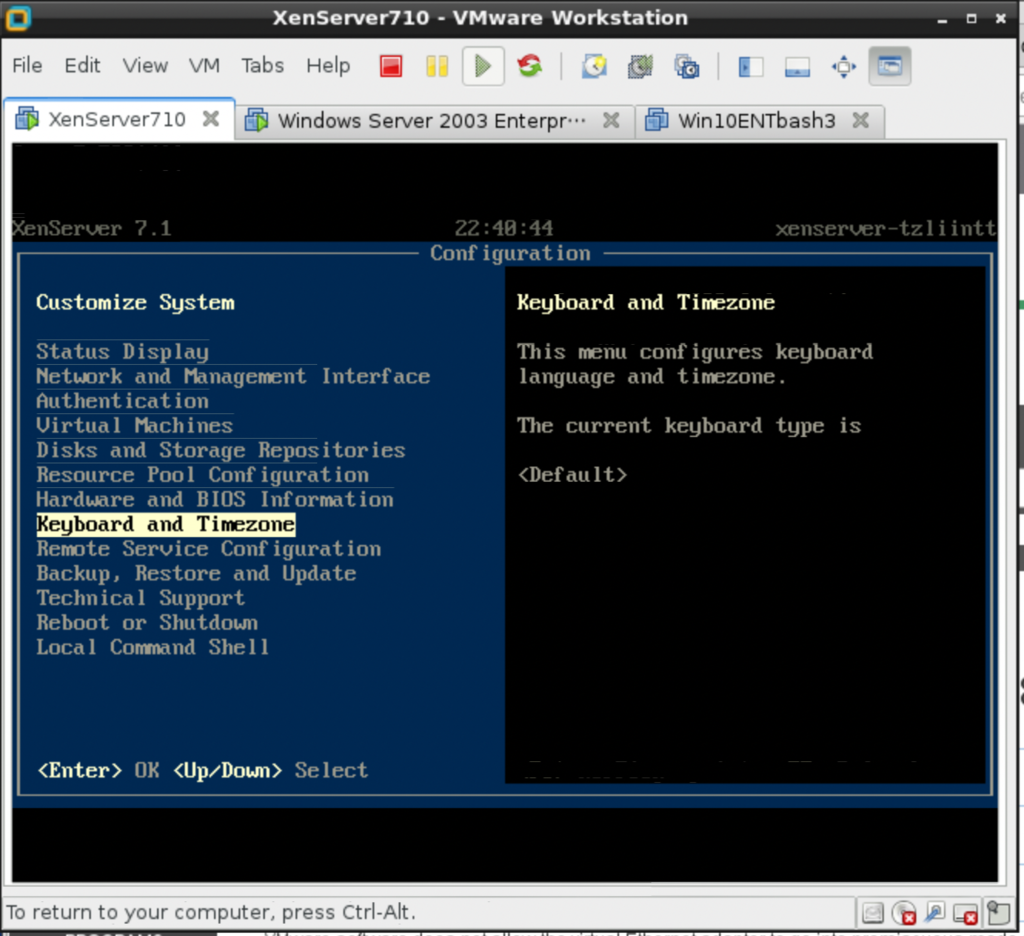Screen dimensions: 1024x936
Task: Open the Tabs menu
Action: point(263,65)
